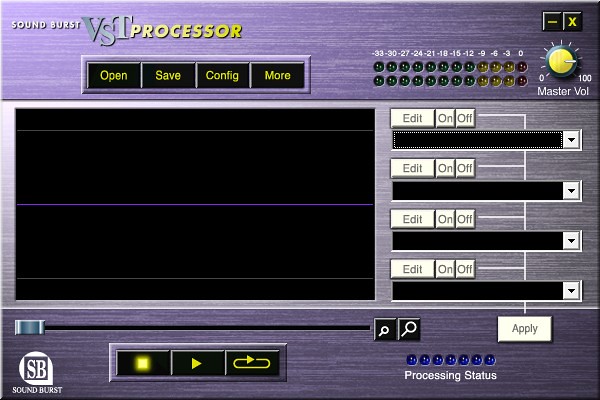Click Edit for the third effect slot
The image size is (600, 400).
tap(412, 219)
